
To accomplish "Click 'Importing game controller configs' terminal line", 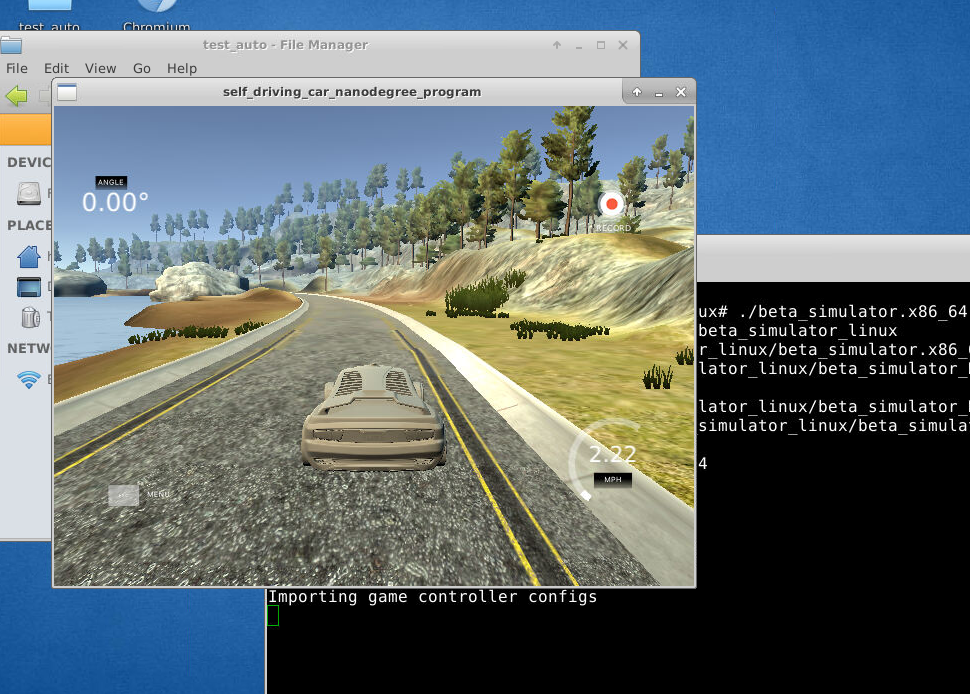I will 432,597.
